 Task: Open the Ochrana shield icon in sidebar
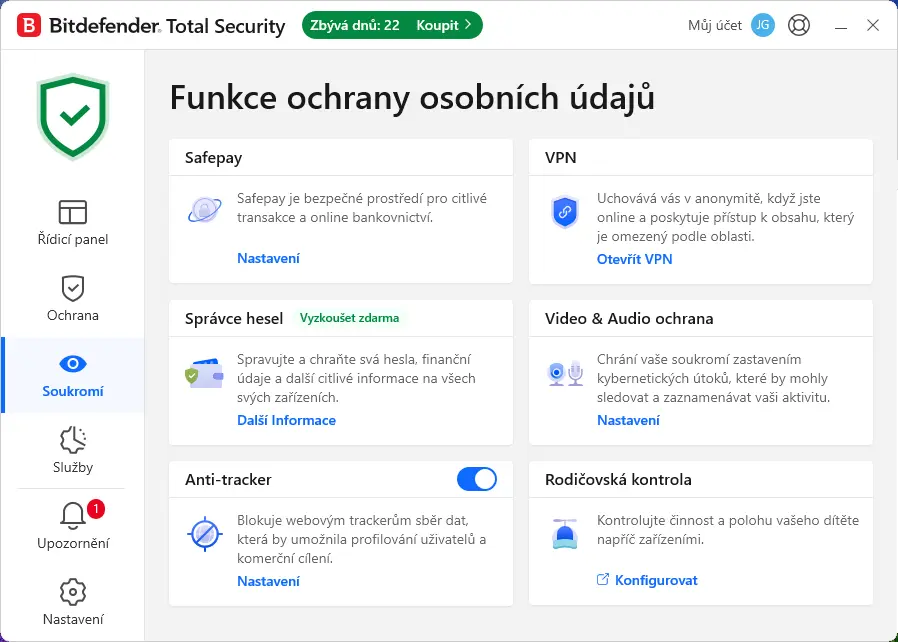pos(73,288)
